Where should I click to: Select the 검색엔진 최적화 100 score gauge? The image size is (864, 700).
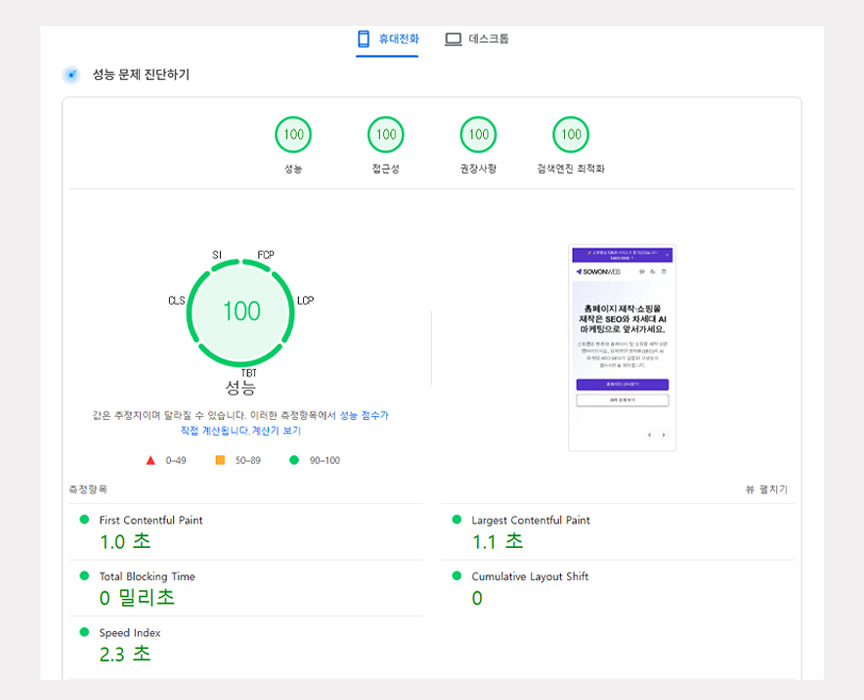pos(571,134)
